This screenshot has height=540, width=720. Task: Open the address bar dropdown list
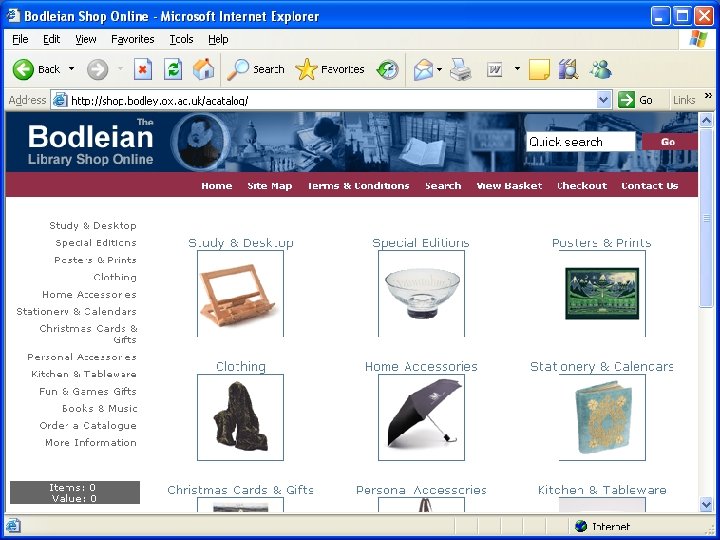click(x=604, y=100)
